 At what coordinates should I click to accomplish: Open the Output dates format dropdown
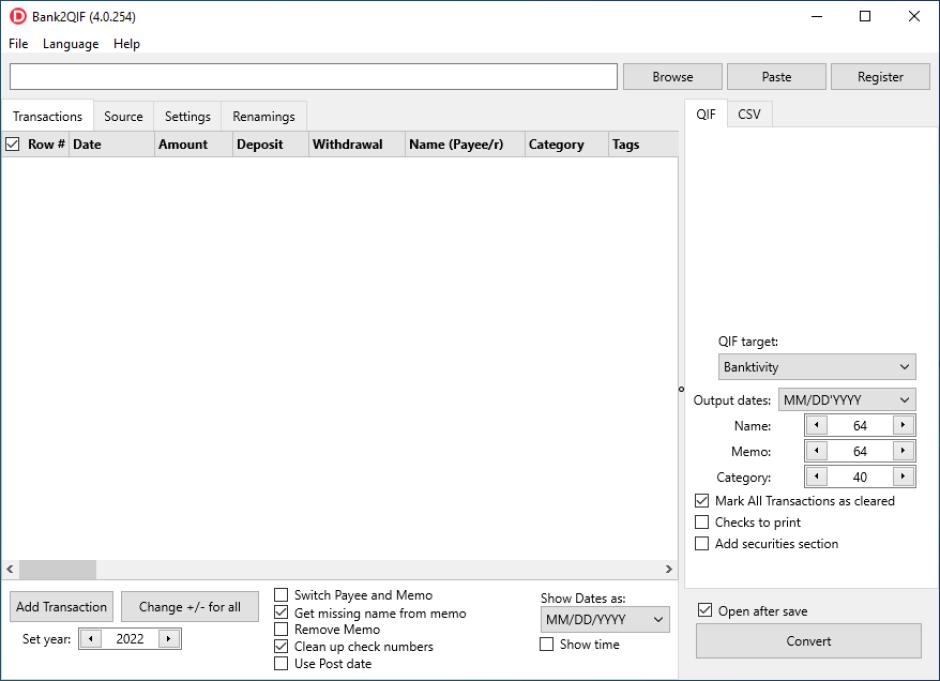[x=846, y=400]
